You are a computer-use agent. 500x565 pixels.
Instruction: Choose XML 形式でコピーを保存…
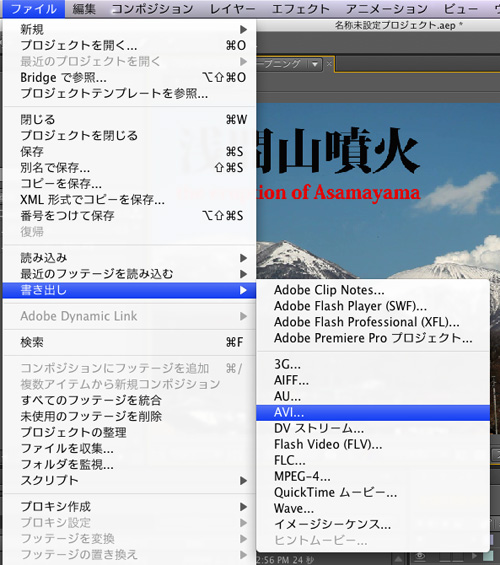129,199
